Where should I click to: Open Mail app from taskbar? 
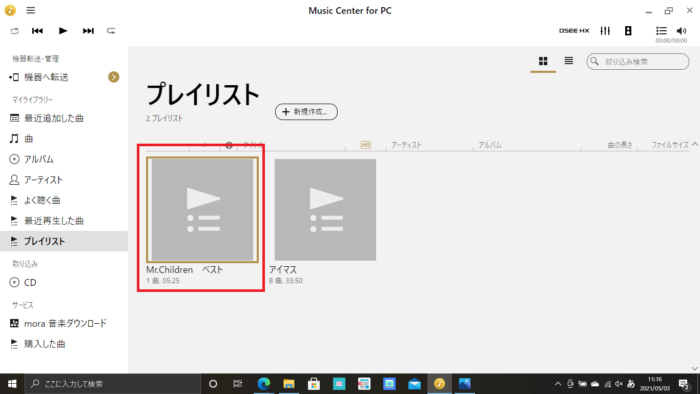click(414, 384)
